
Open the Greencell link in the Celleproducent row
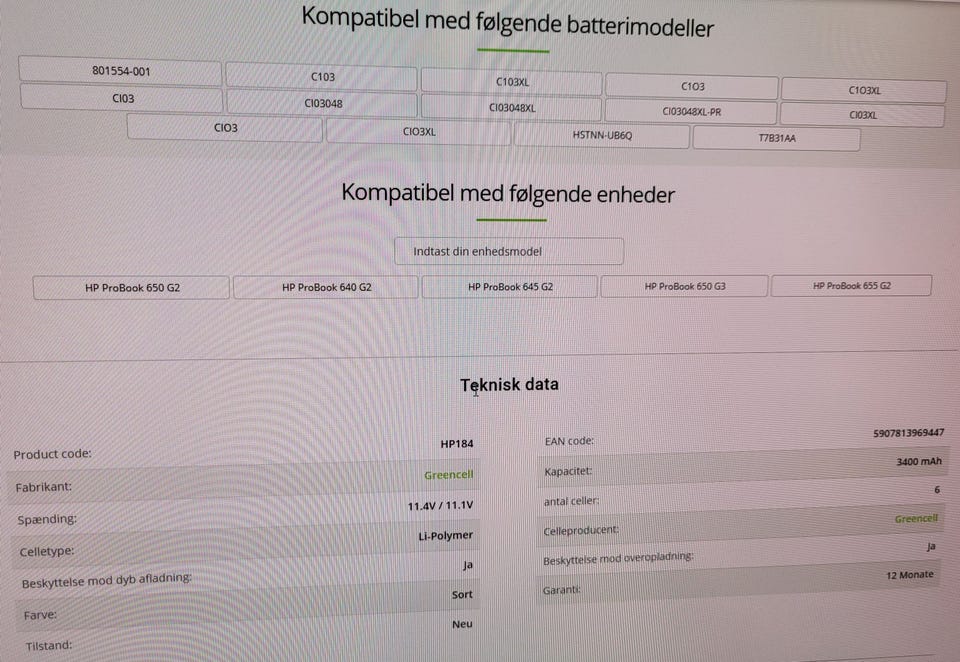(x=916, y=519)
